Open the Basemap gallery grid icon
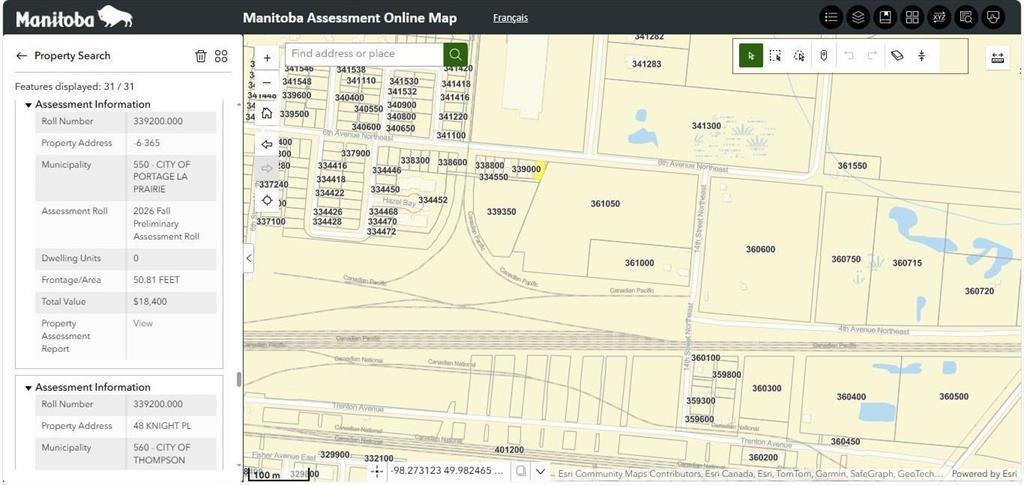Image resolution: width=1024 pixels, height=485 pixels. tap(912, 17)
